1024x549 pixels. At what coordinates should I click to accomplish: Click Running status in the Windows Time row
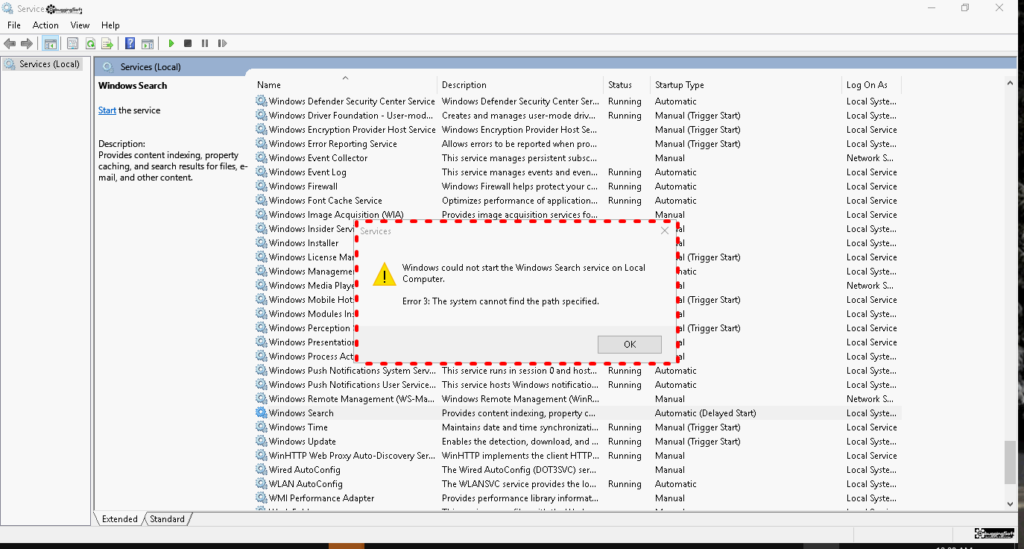tap(624, 427)
